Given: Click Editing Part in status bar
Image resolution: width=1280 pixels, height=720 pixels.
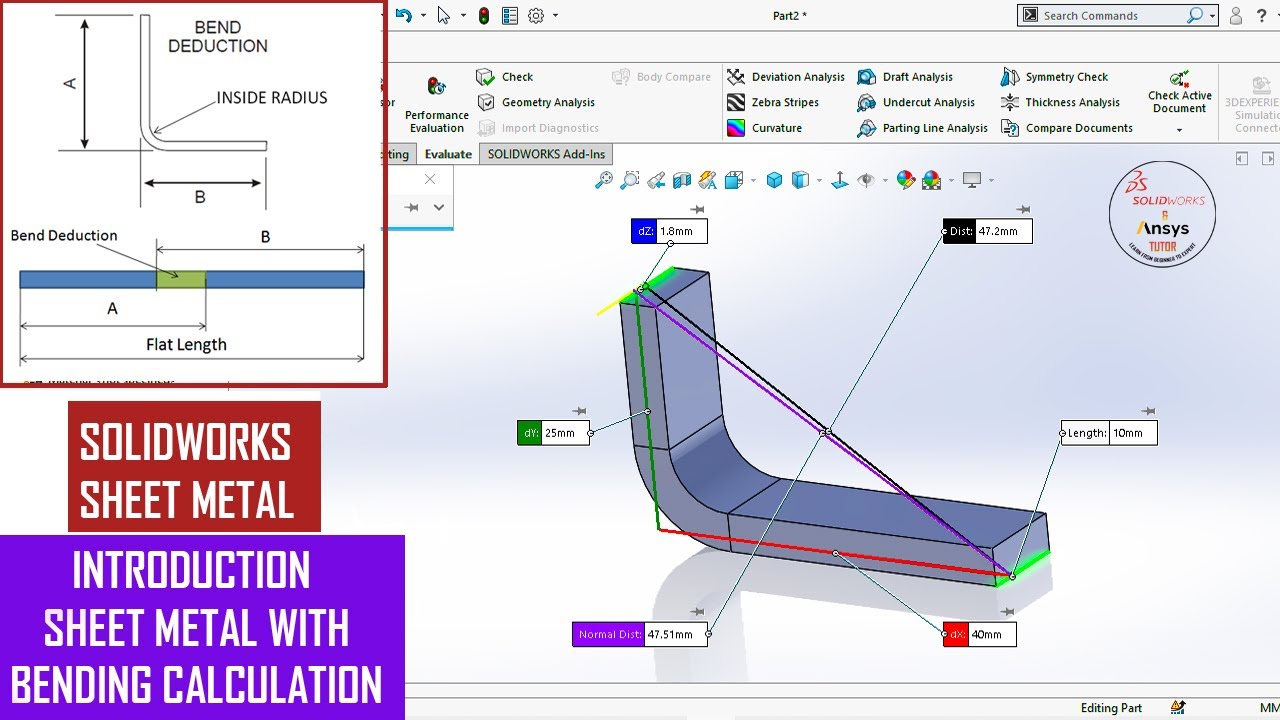Looking at the screenshot, I should (x=1111, y=708).
